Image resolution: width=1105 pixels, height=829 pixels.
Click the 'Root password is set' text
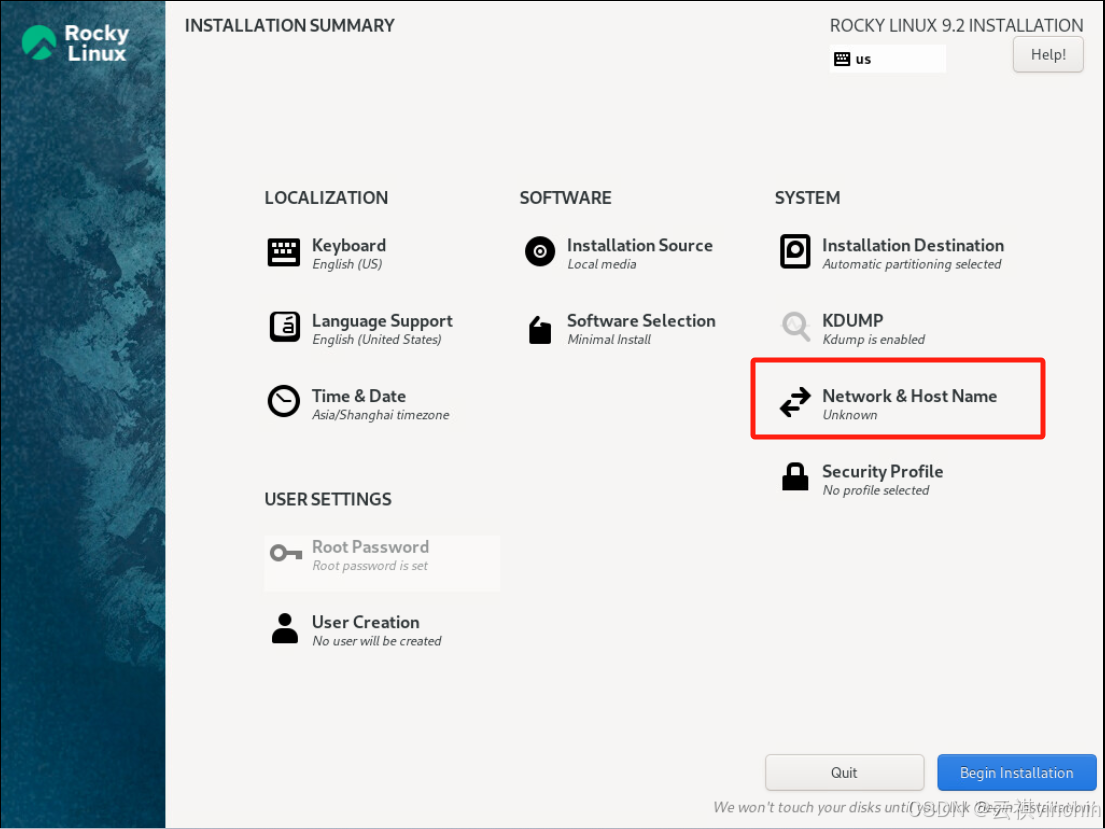370,566
